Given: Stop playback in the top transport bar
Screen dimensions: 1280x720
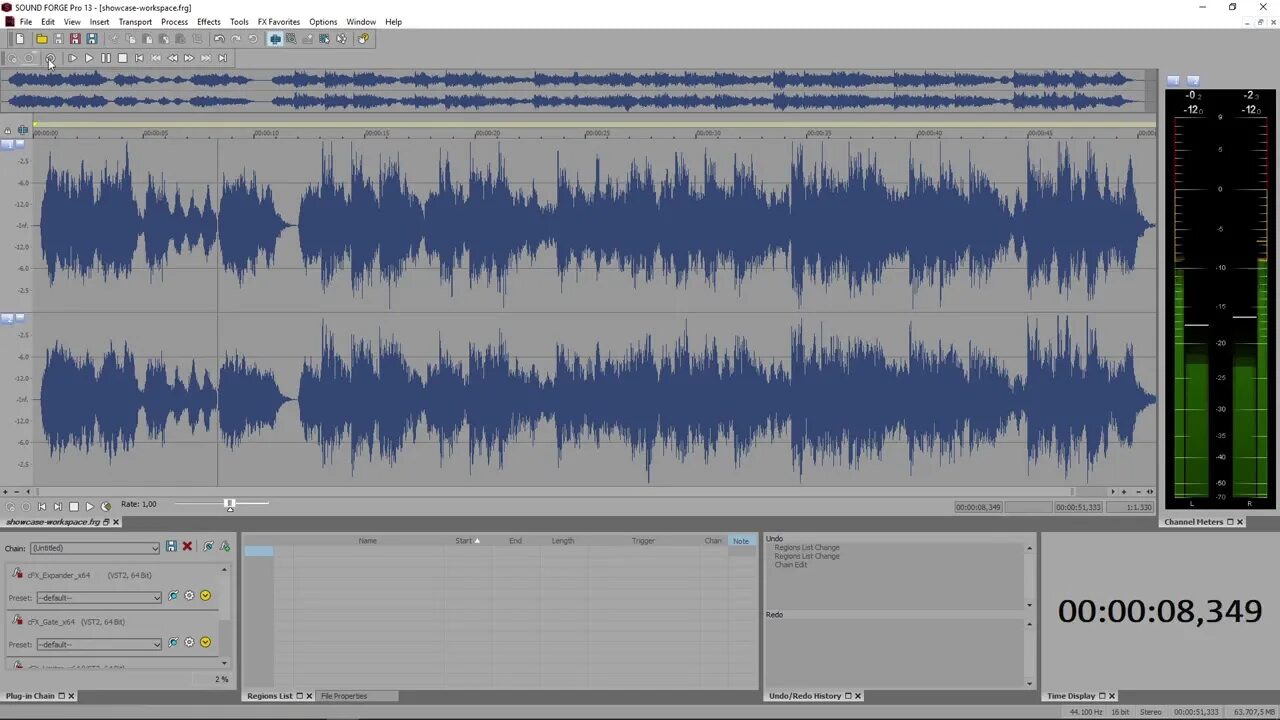Looking at the screenshot, I should coord(122,58).
